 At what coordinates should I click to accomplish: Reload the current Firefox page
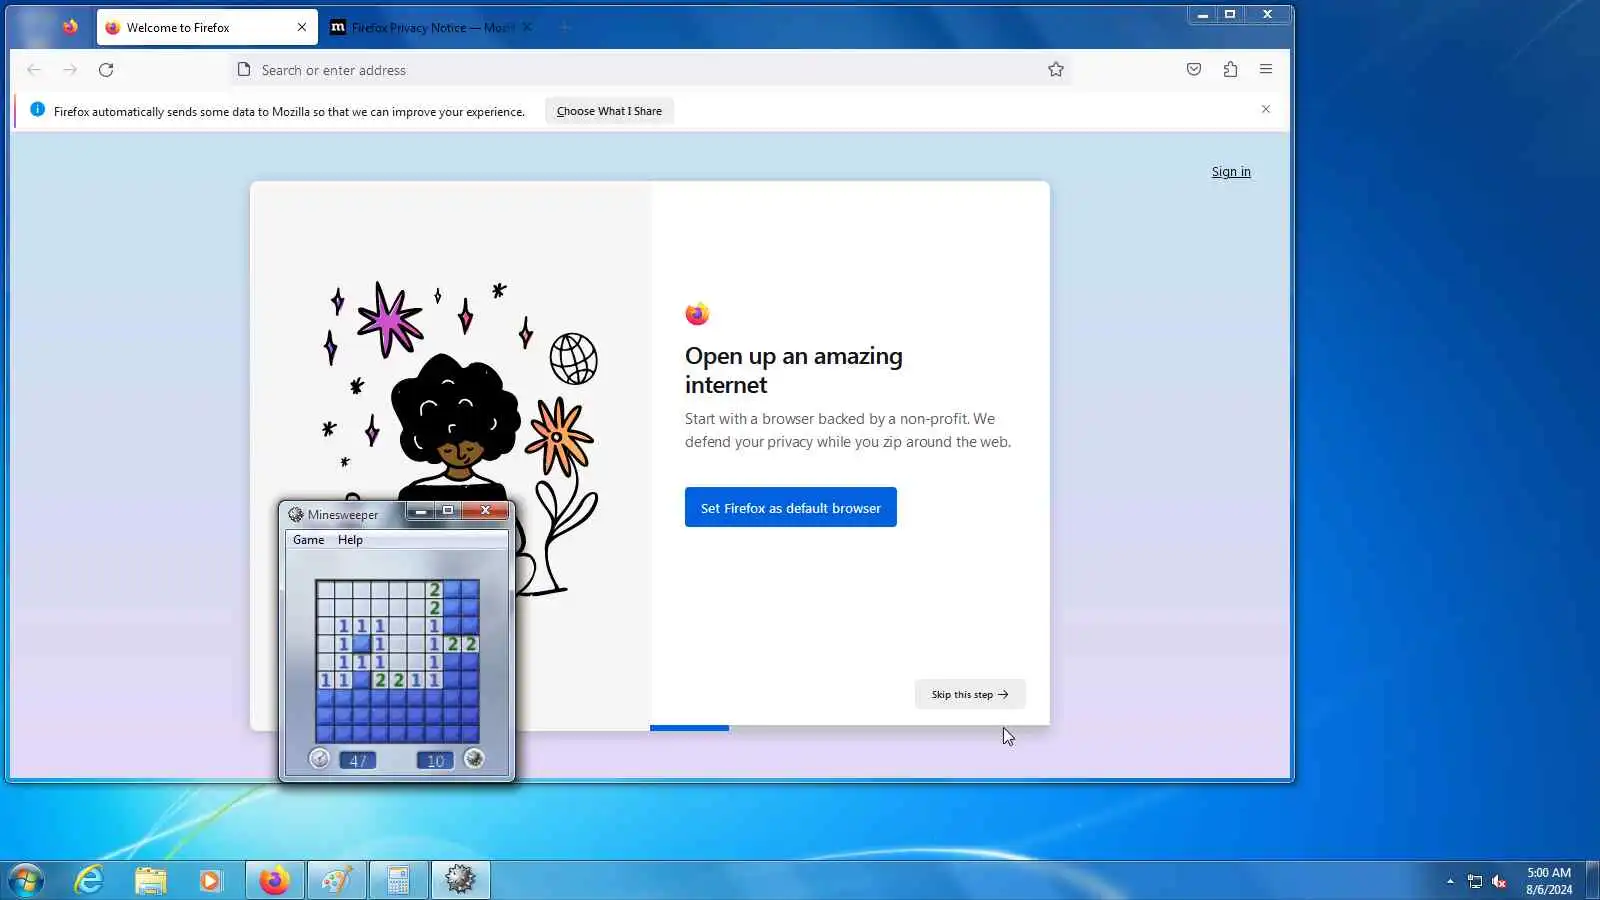tap(106, 70)
